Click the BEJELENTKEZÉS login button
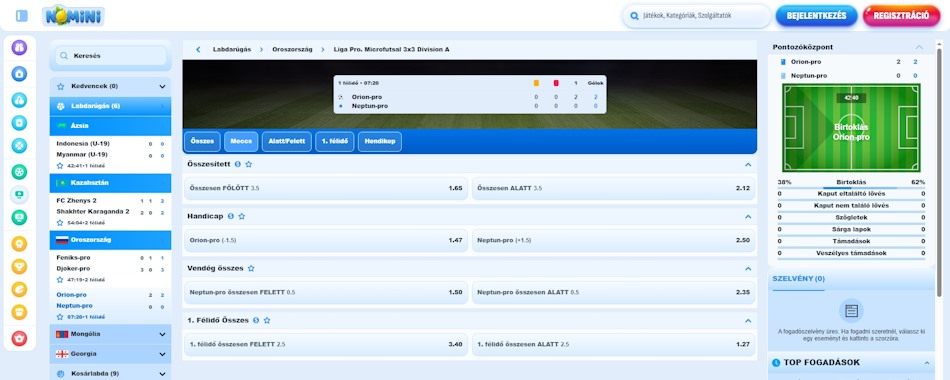 816,16
